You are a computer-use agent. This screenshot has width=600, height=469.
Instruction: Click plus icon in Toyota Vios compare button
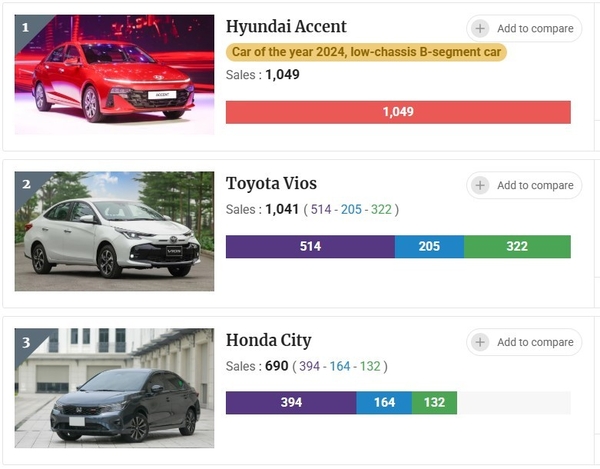481,185
